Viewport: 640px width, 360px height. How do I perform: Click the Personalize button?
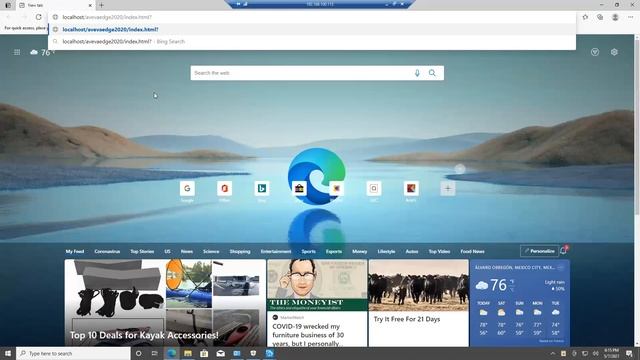(539, 251)
